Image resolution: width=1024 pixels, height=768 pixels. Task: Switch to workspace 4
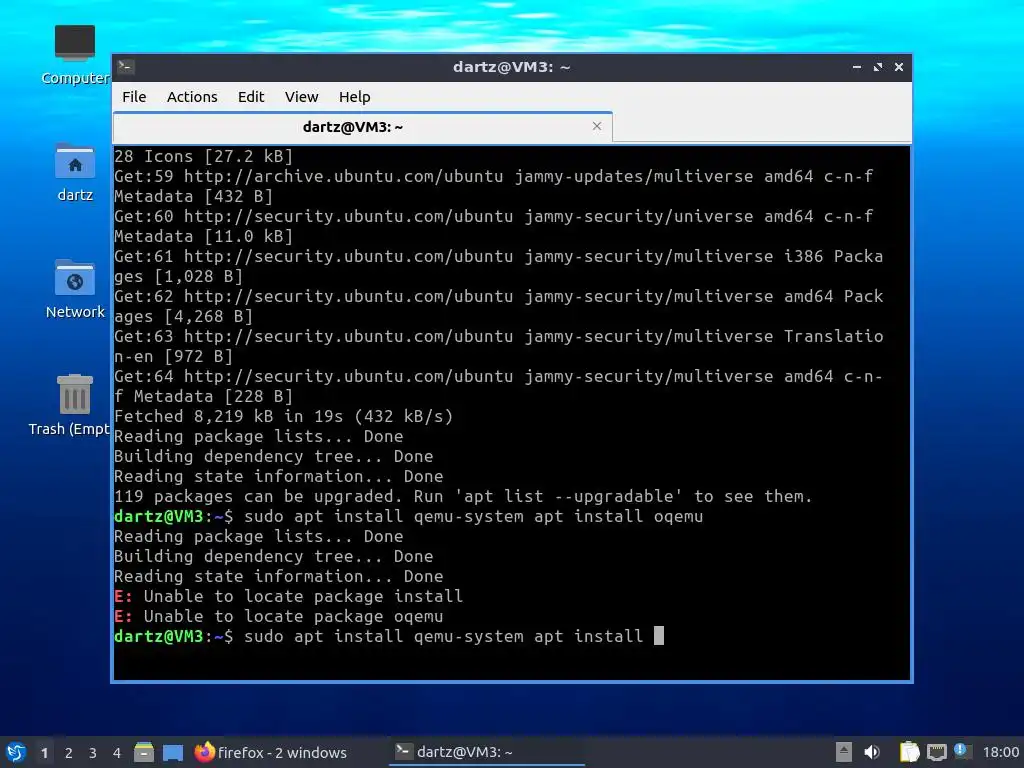(x=117, y=753)
